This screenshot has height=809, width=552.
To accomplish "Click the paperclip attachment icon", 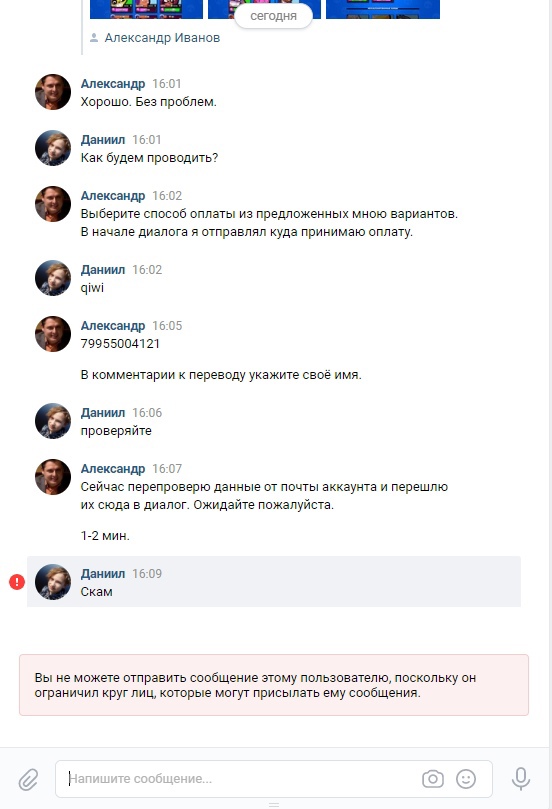I will click(28, 779).
